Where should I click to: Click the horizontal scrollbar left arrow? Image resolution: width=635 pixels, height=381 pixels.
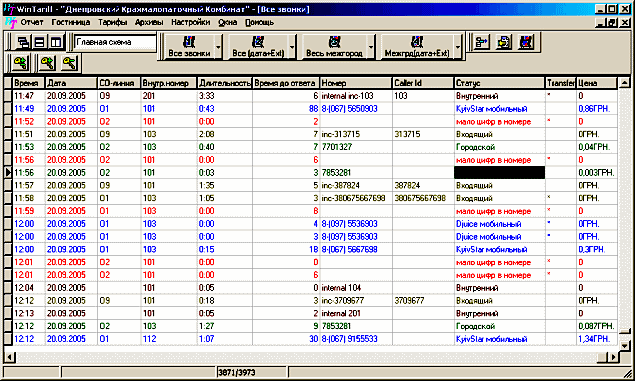(9, 357)
